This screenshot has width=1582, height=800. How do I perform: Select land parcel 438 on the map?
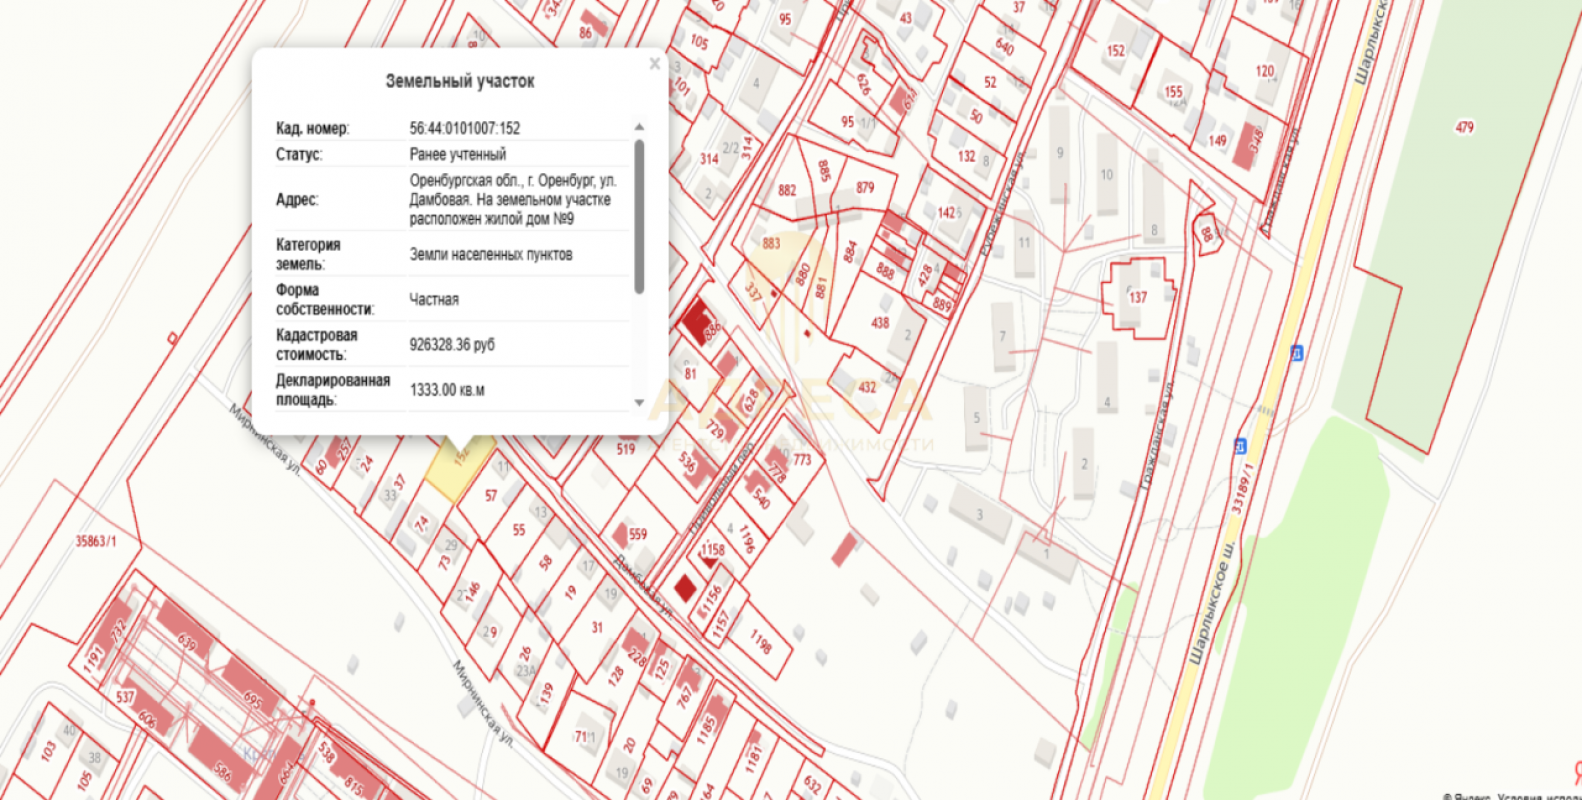click(x=879, y=323)
